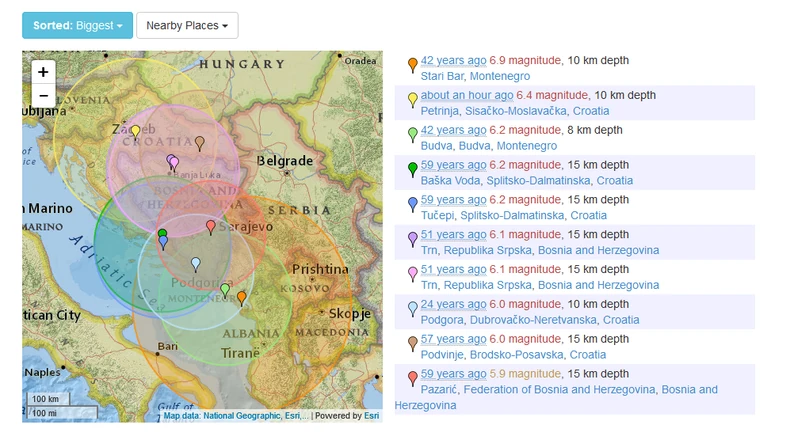Image resolution: width=790 pixels, height=440 pixels.
Task: Select the light blue marker on the map
Action: pos(196,265)
